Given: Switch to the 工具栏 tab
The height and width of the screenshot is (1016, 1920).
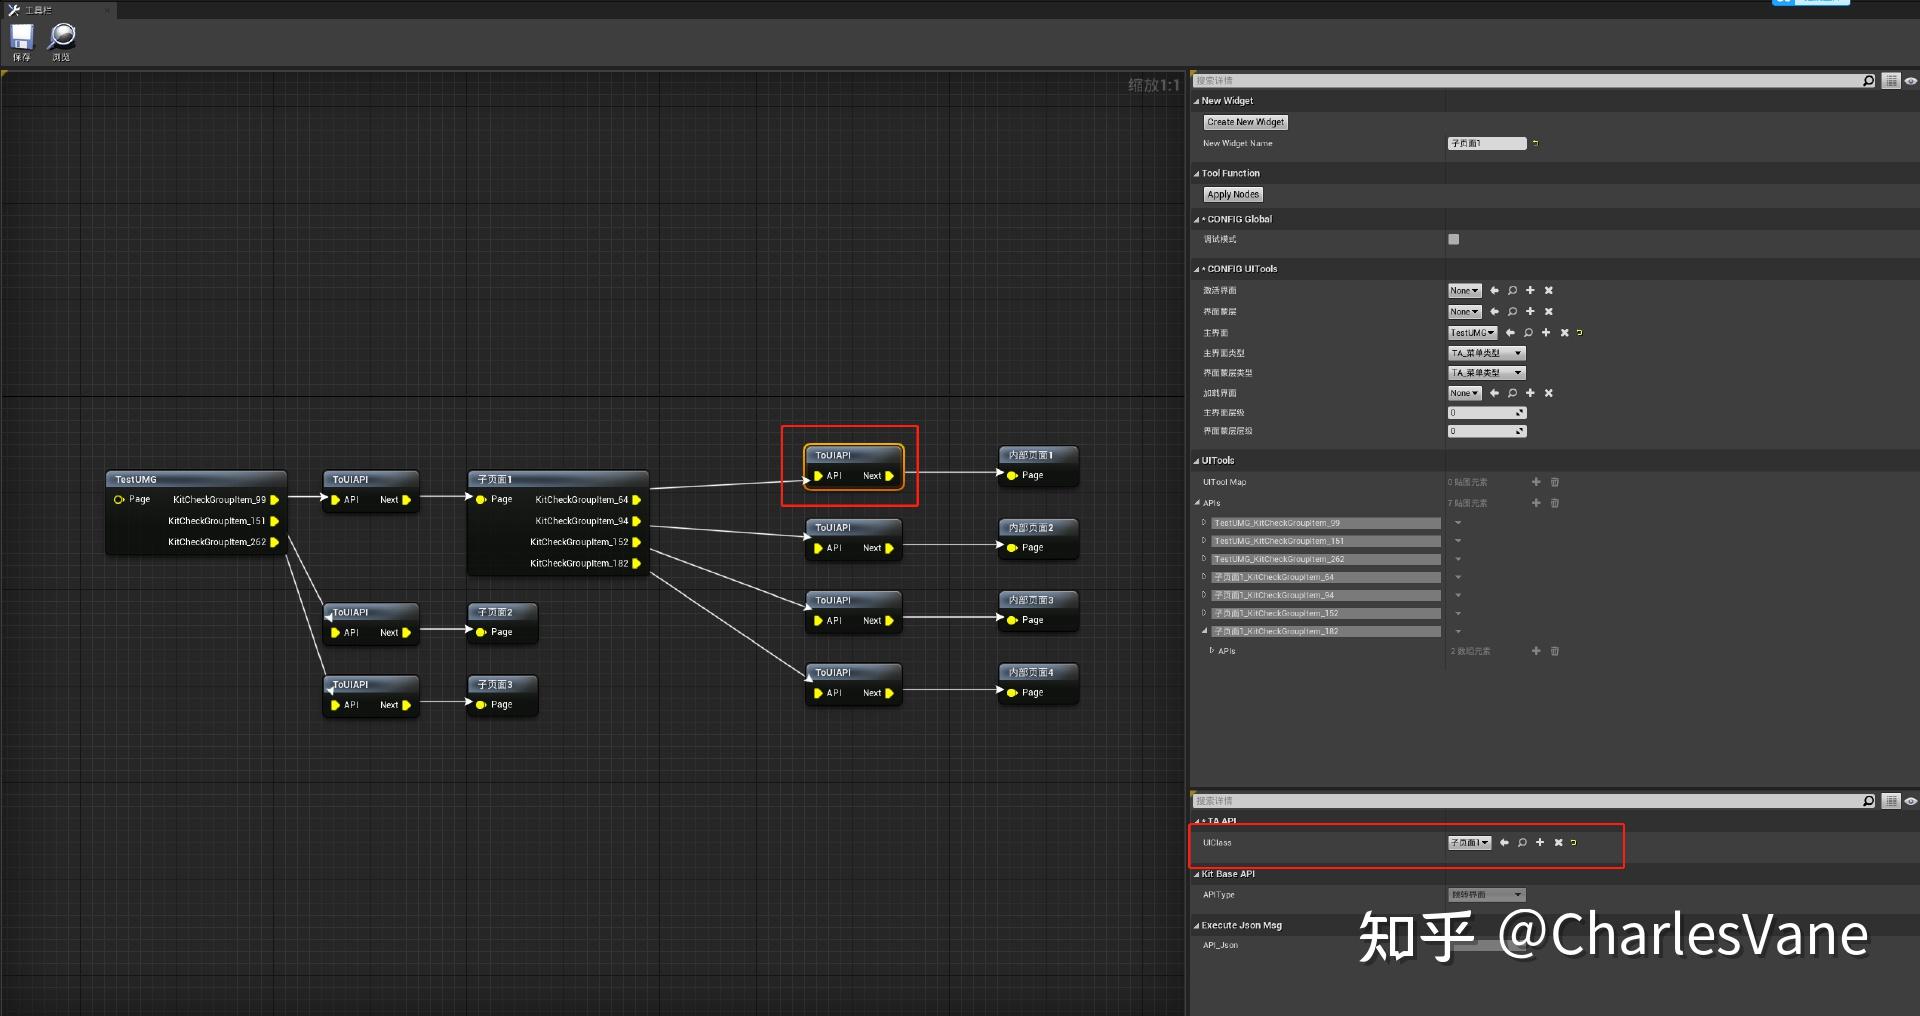Looking at the screenshot, I should pyautogui.click(x=40, y=9).
